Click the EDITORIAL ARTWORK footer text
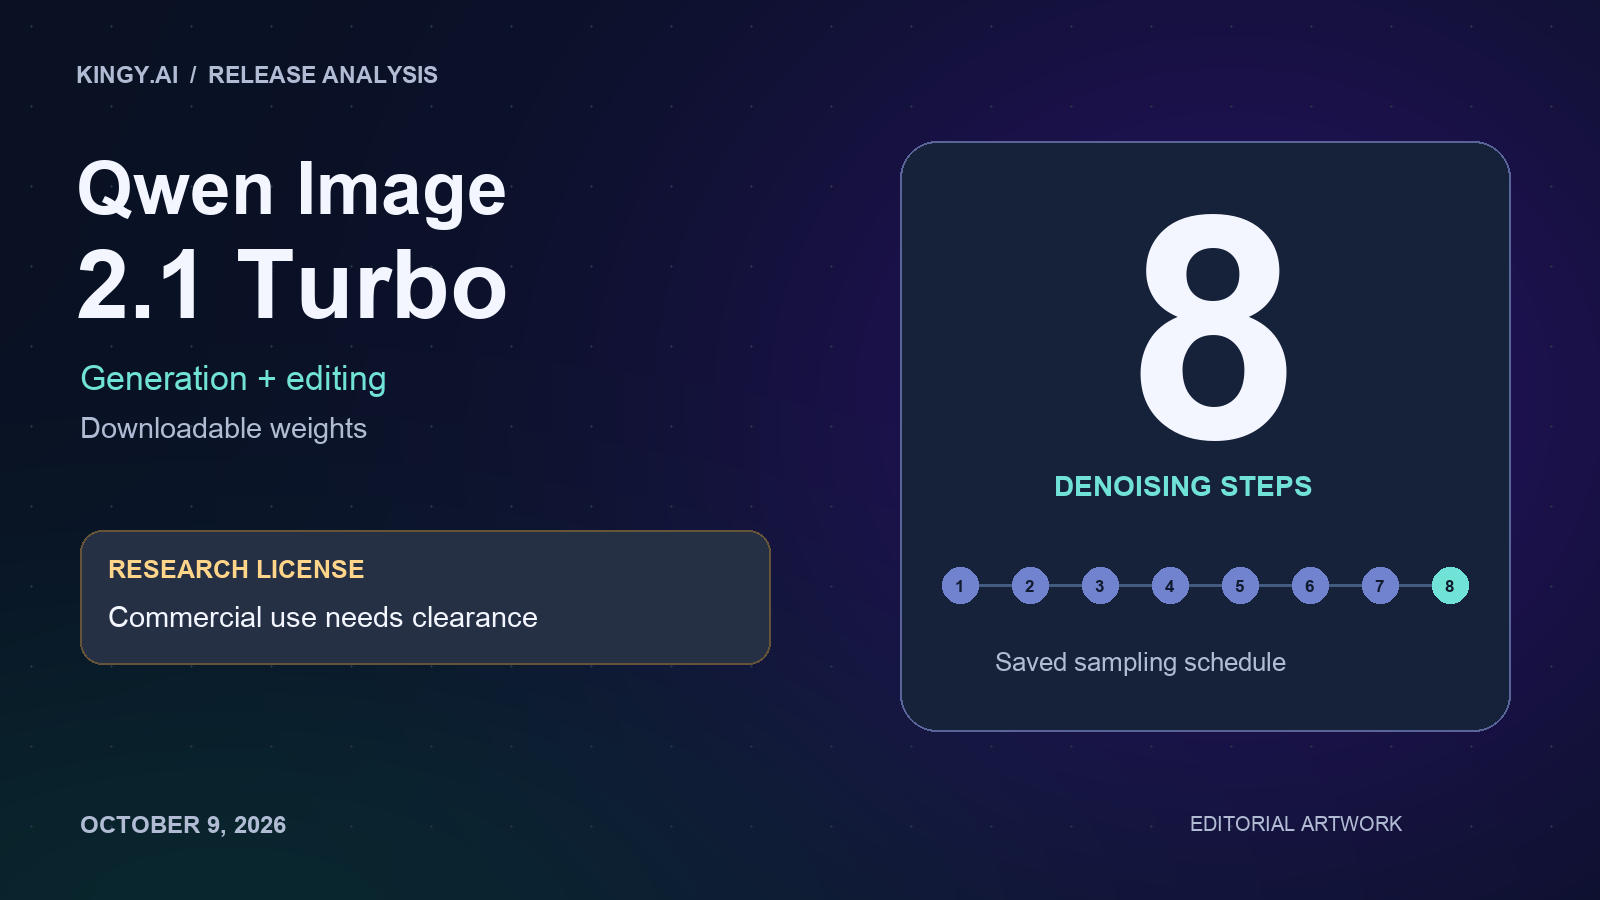The image size is (1600, 900). coord(1296,824)
